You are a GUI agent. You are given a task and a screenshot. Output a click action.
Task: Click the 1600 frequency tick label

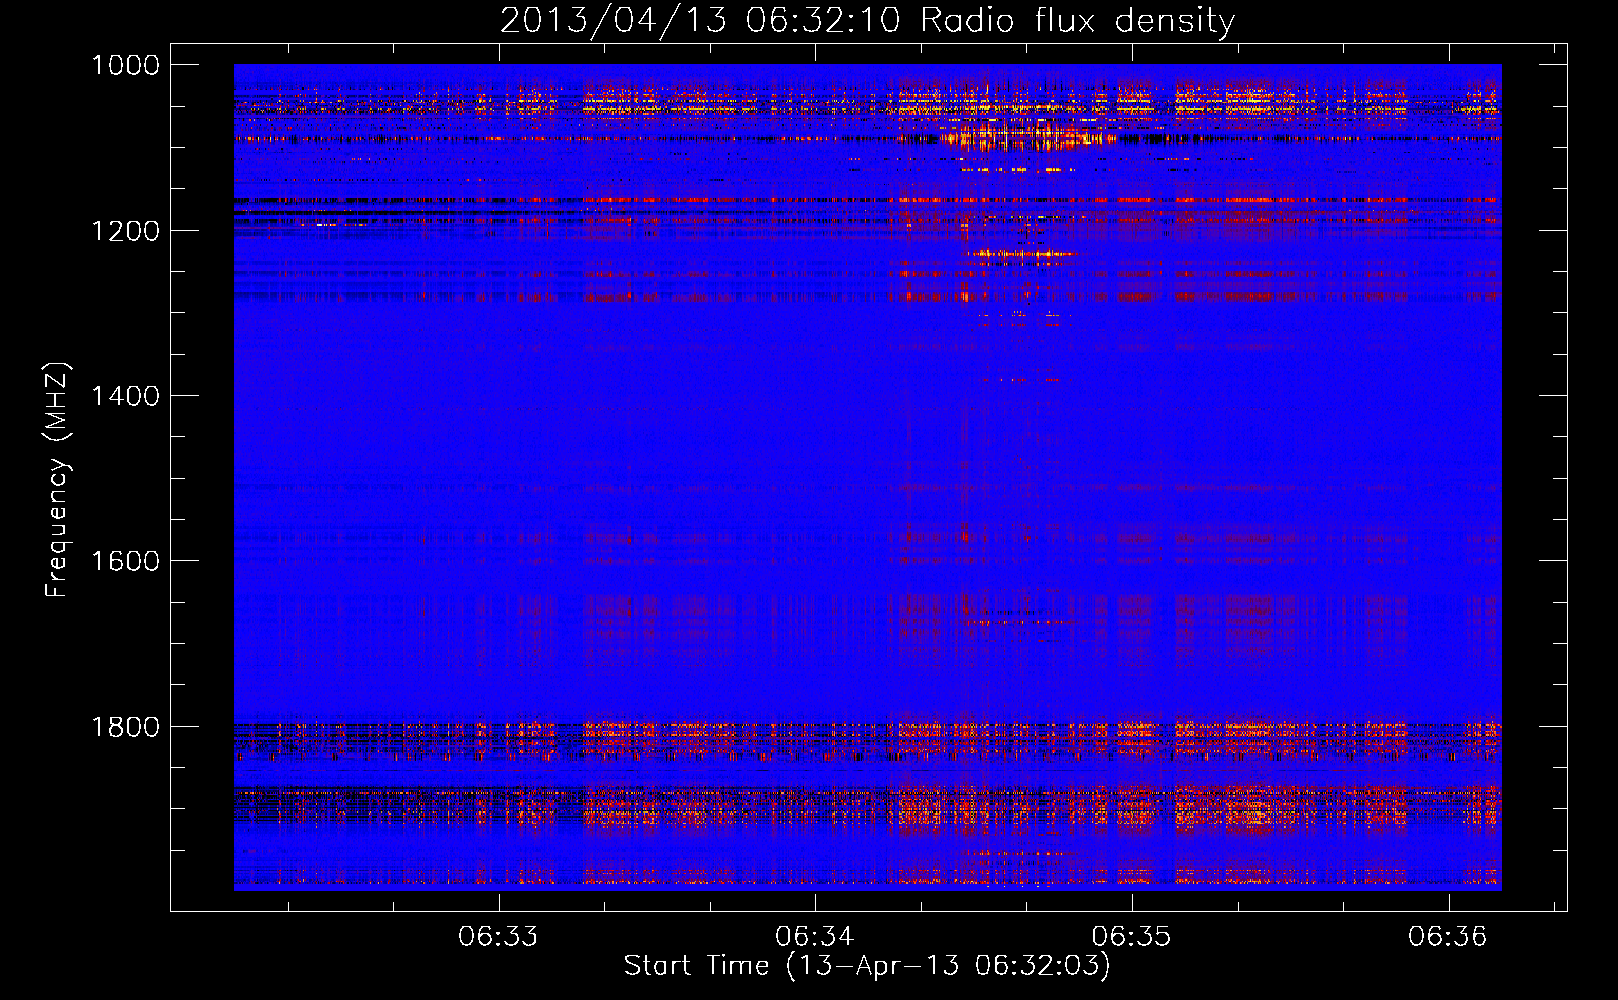click(126, 561)
